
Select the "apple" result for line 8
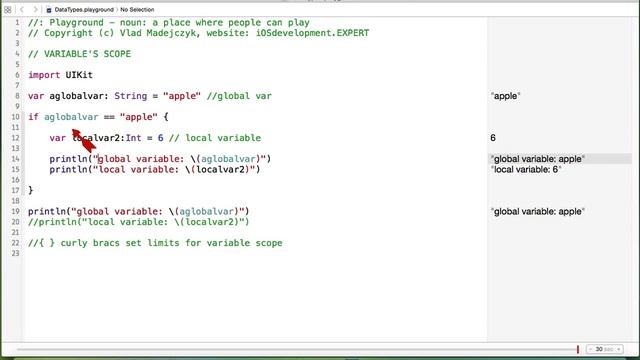(506, 96)
